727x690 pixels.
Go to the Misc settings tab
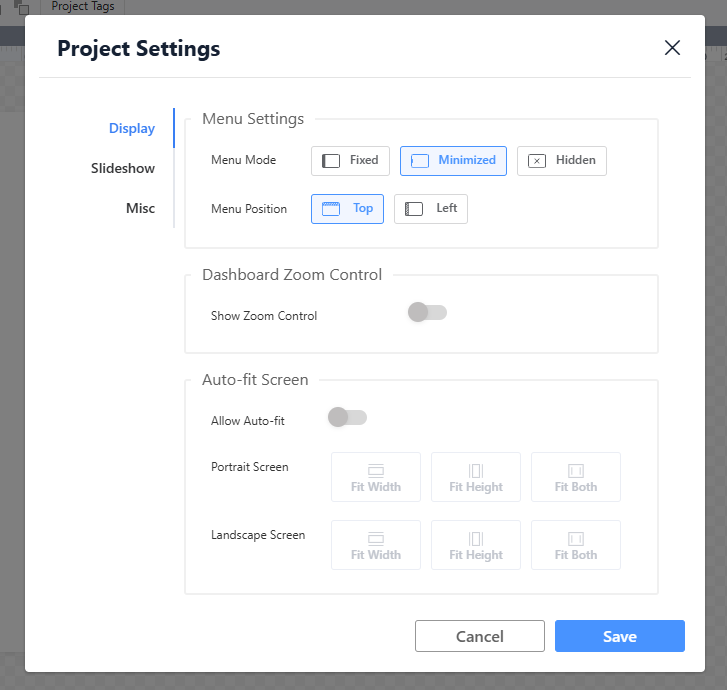pyautogui.click(x=140, y=209)
